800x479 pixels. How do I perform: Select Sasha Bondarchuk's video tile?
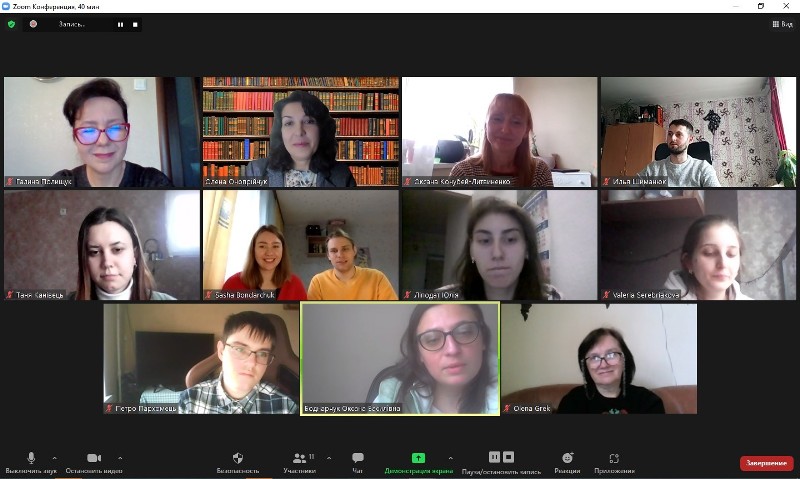point(301,245)
